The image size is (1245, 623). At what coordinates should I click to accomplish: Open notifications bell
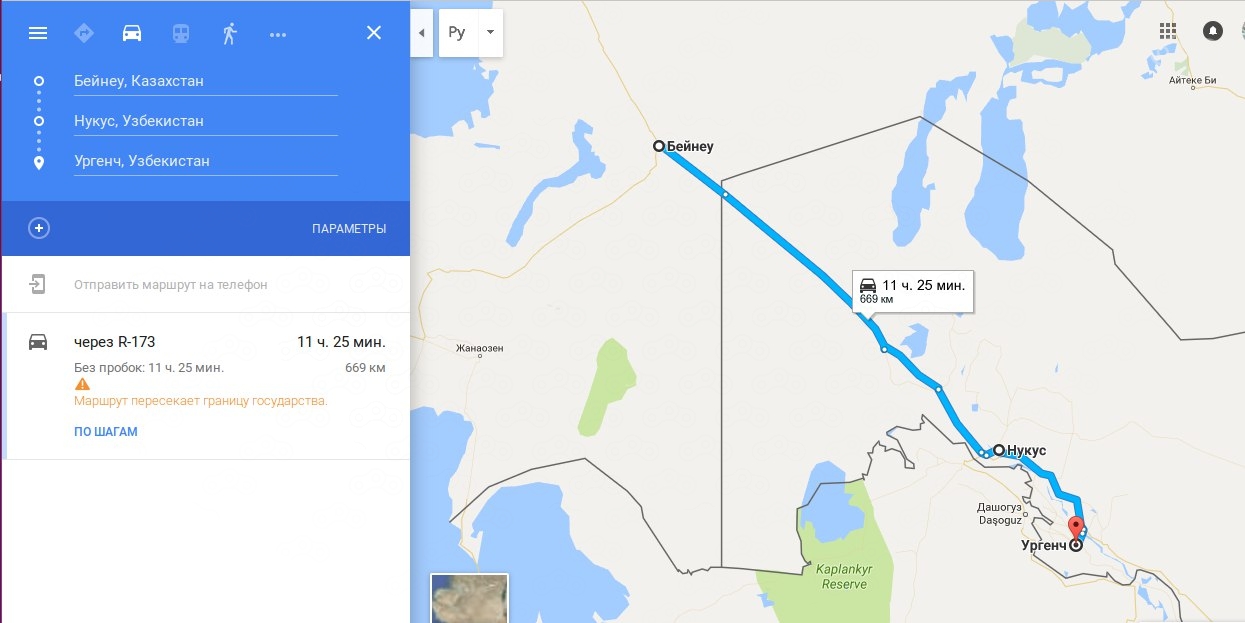point(1213,31)
